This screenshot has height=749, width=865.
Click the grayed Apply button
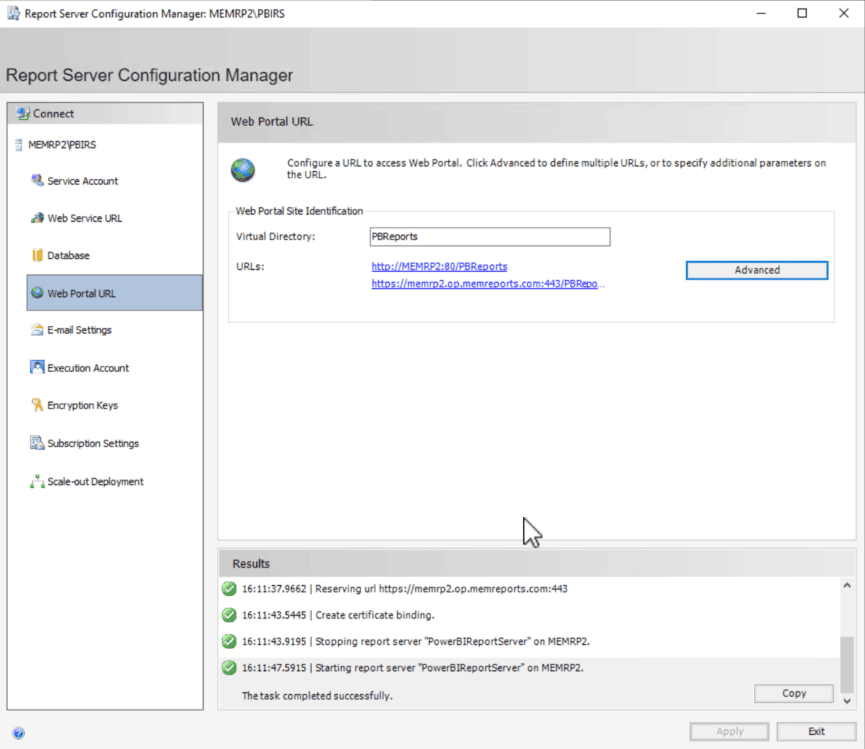[729, 731]
